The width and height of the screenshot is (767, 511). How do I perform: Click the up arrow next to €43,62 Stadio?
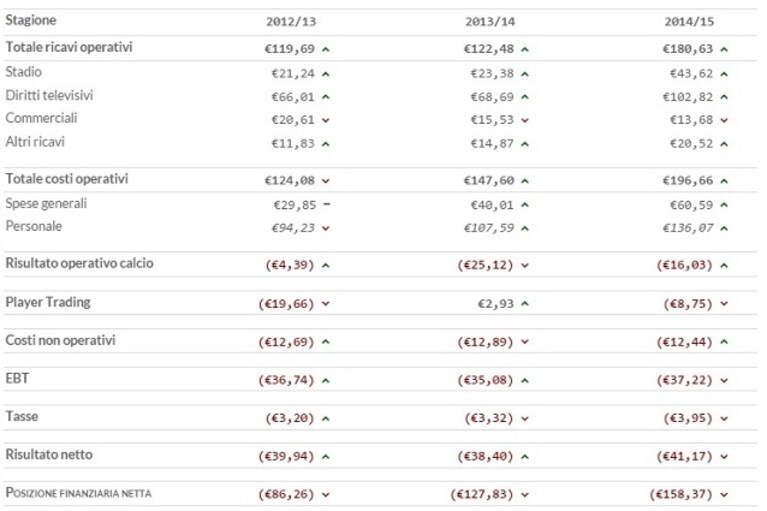(724, 74)
